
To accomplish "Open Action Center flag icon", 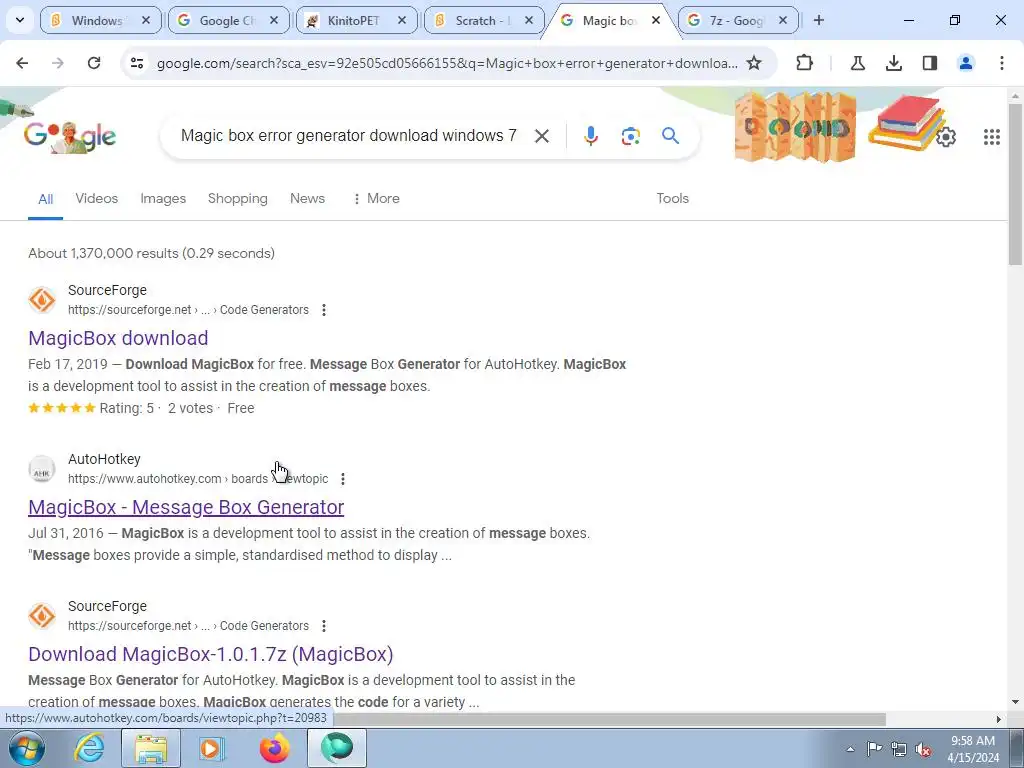I will tap(874, 749).
